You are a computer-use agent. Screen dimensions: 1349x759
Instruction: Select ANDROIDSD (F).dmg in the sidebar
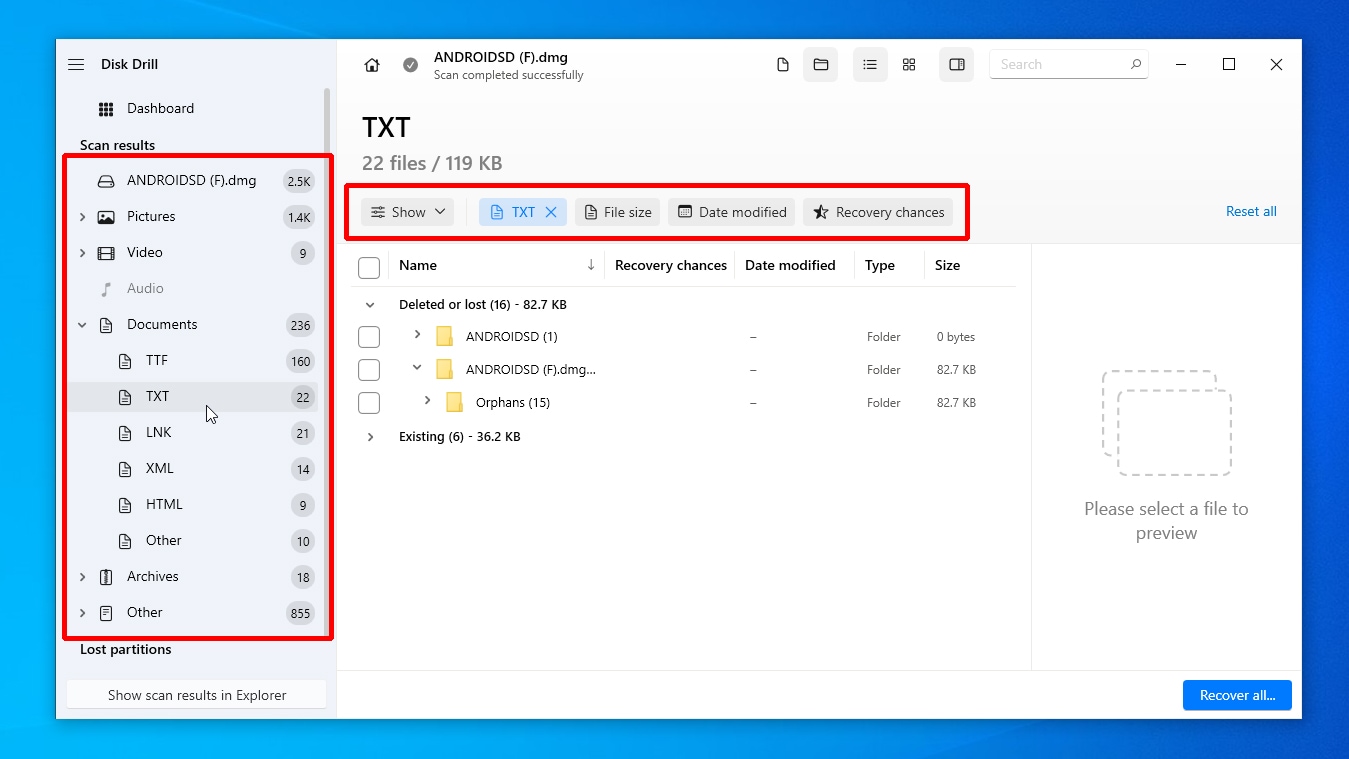point(192,181)
